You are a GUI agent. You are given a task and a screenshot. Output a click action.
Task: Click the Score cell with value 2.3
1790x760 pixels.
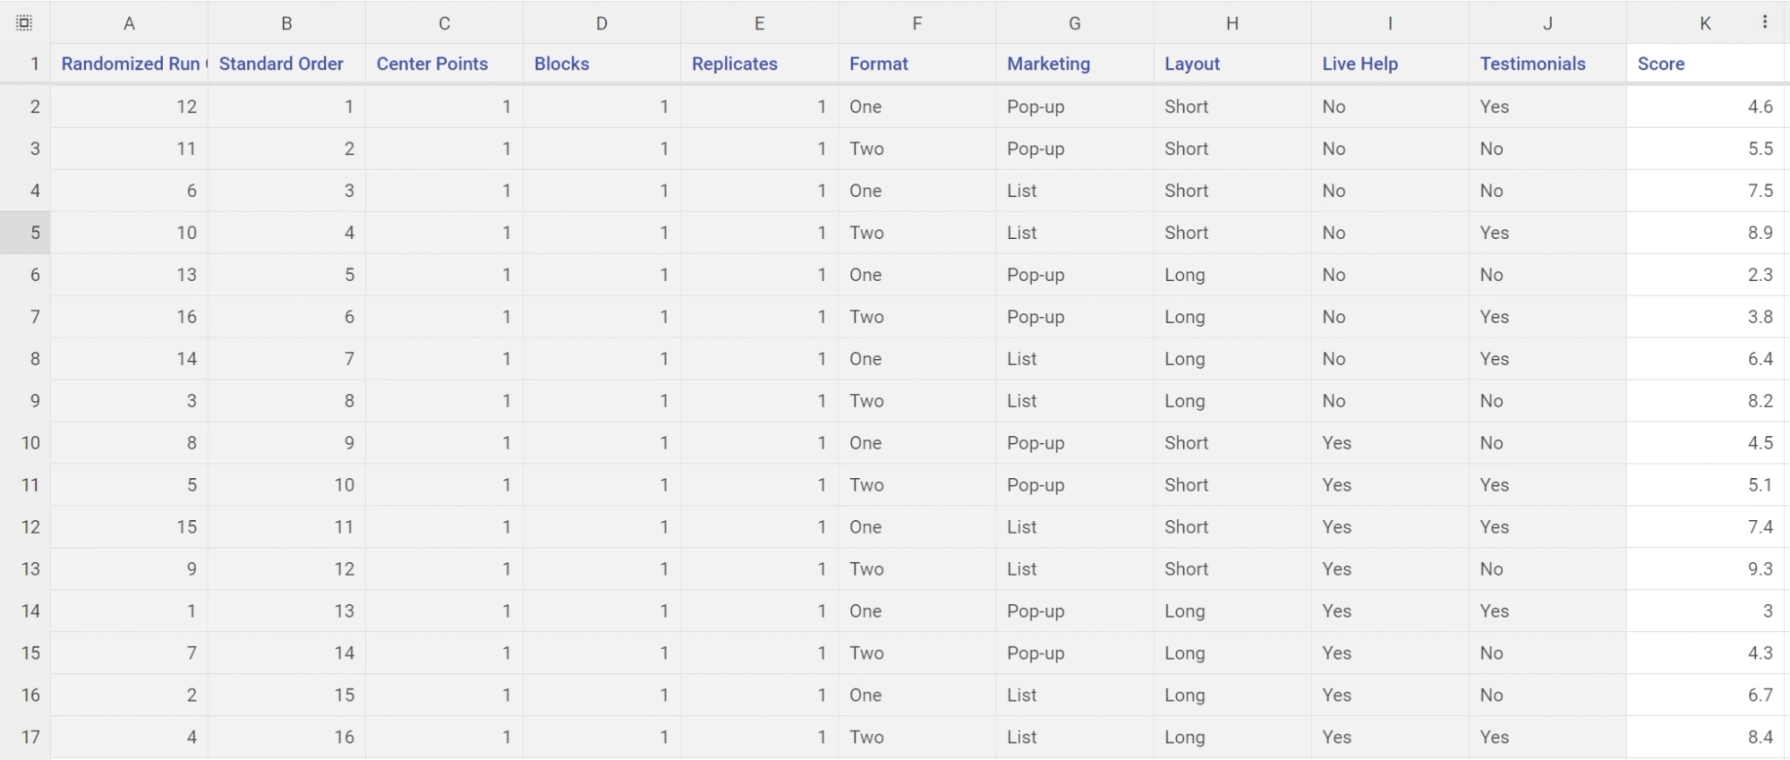coord(1705,275)
